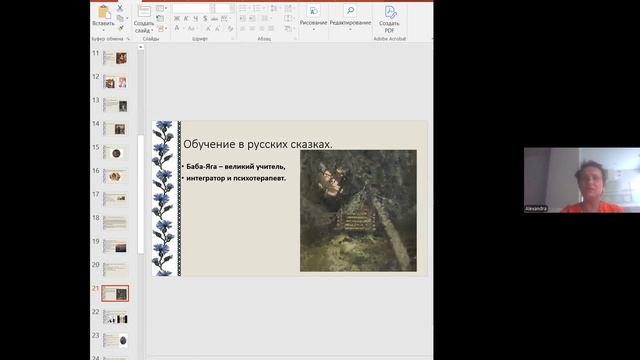Screen dimensions: 640x360
Task: Toggle text shadow S formatting
Action: point(205,19)
